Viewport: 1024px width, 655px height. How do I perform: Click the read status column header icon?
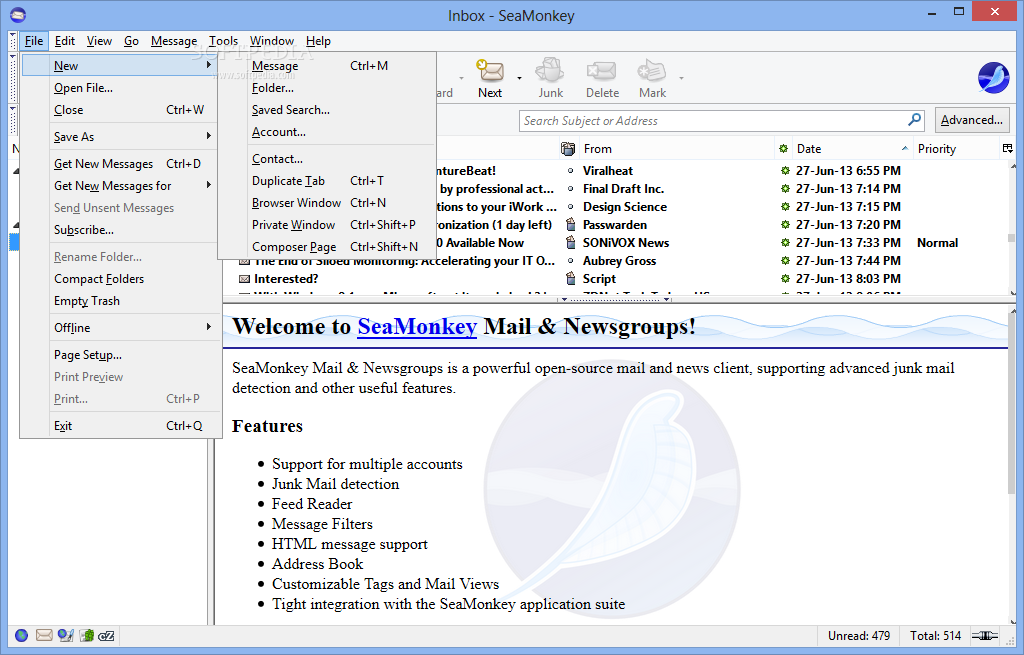784,149
